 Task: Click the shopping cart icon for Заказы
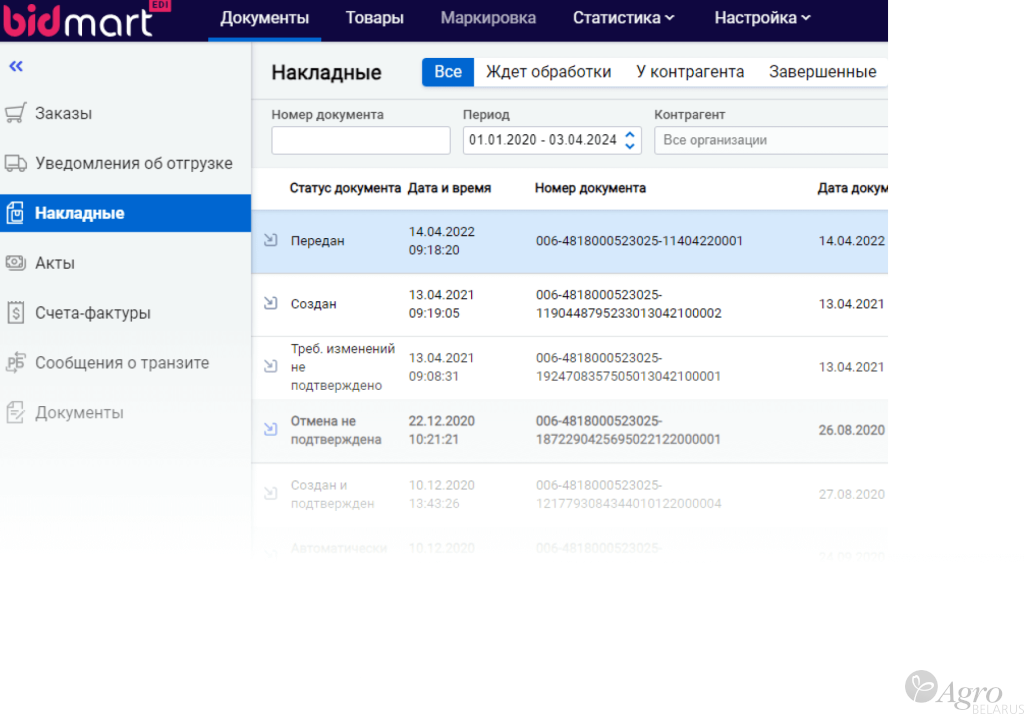pyautogui.click(x=16, y=113)
